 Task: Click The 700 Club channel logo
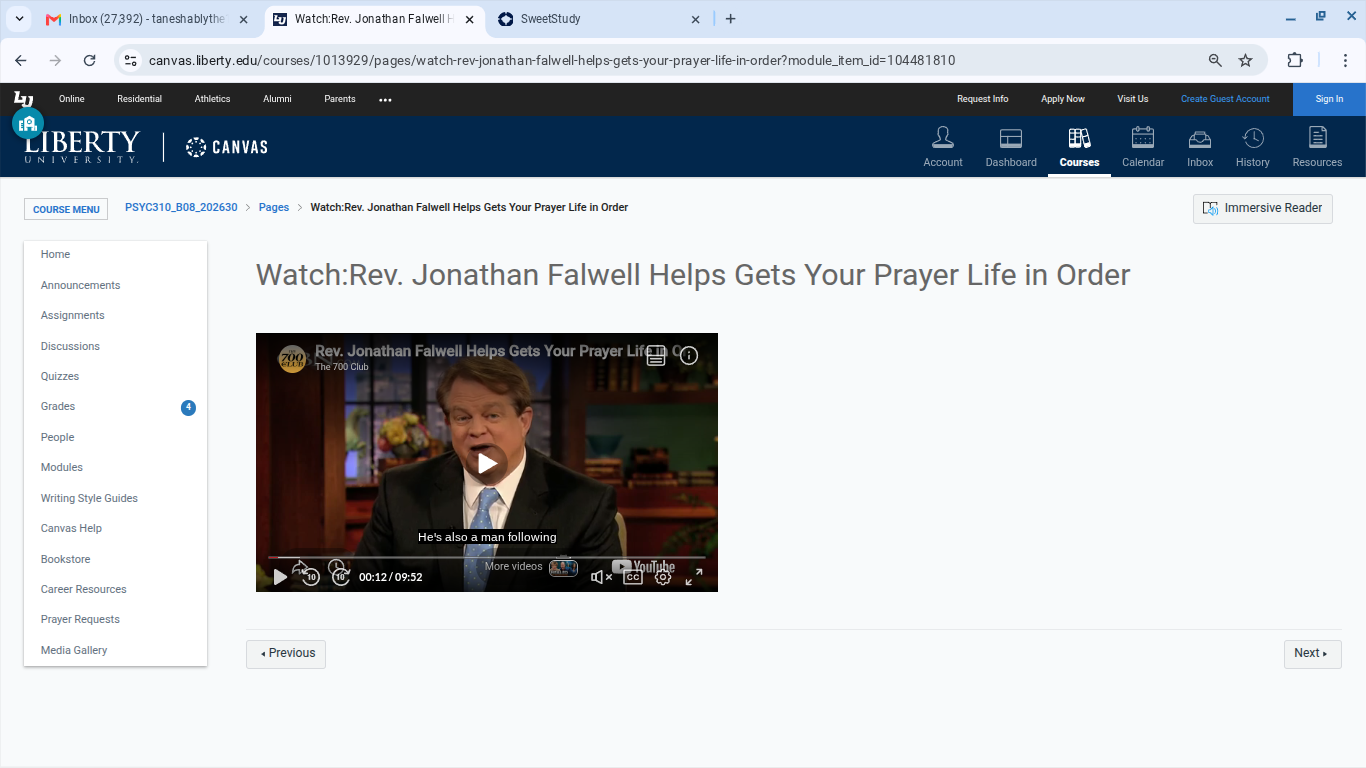coord(292,359)
